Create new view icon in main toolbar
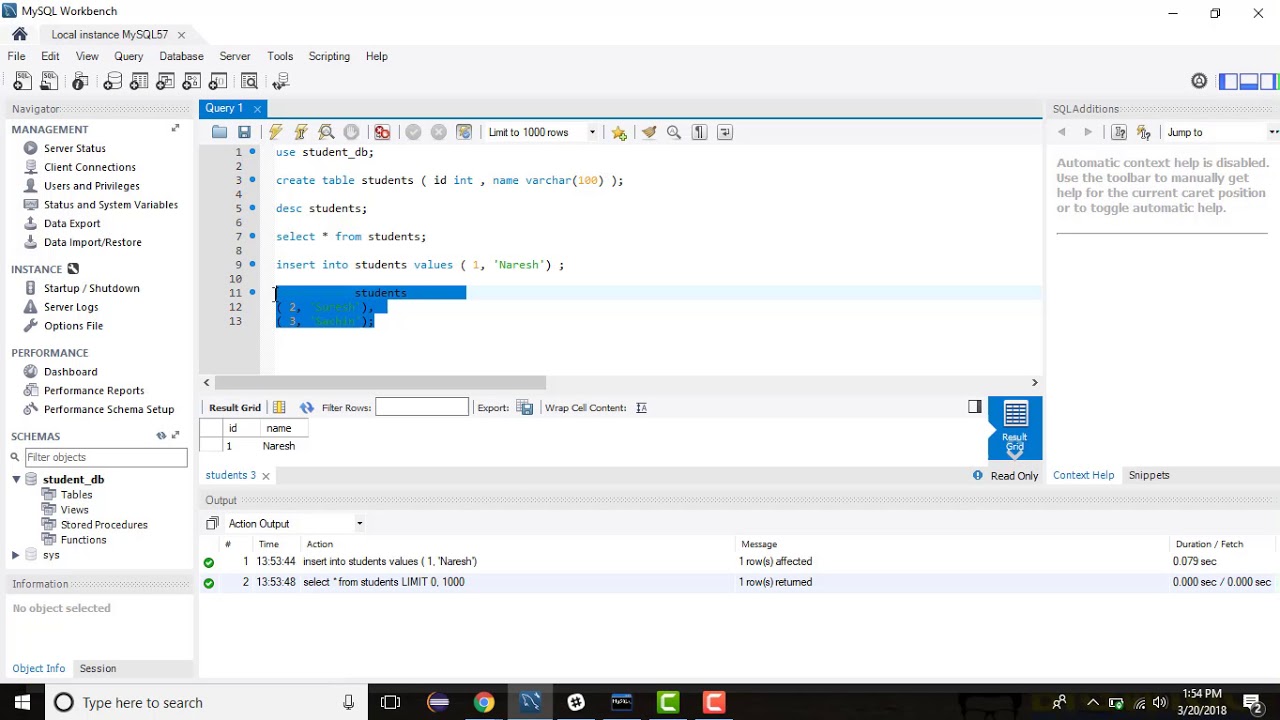 click(165, 81)
